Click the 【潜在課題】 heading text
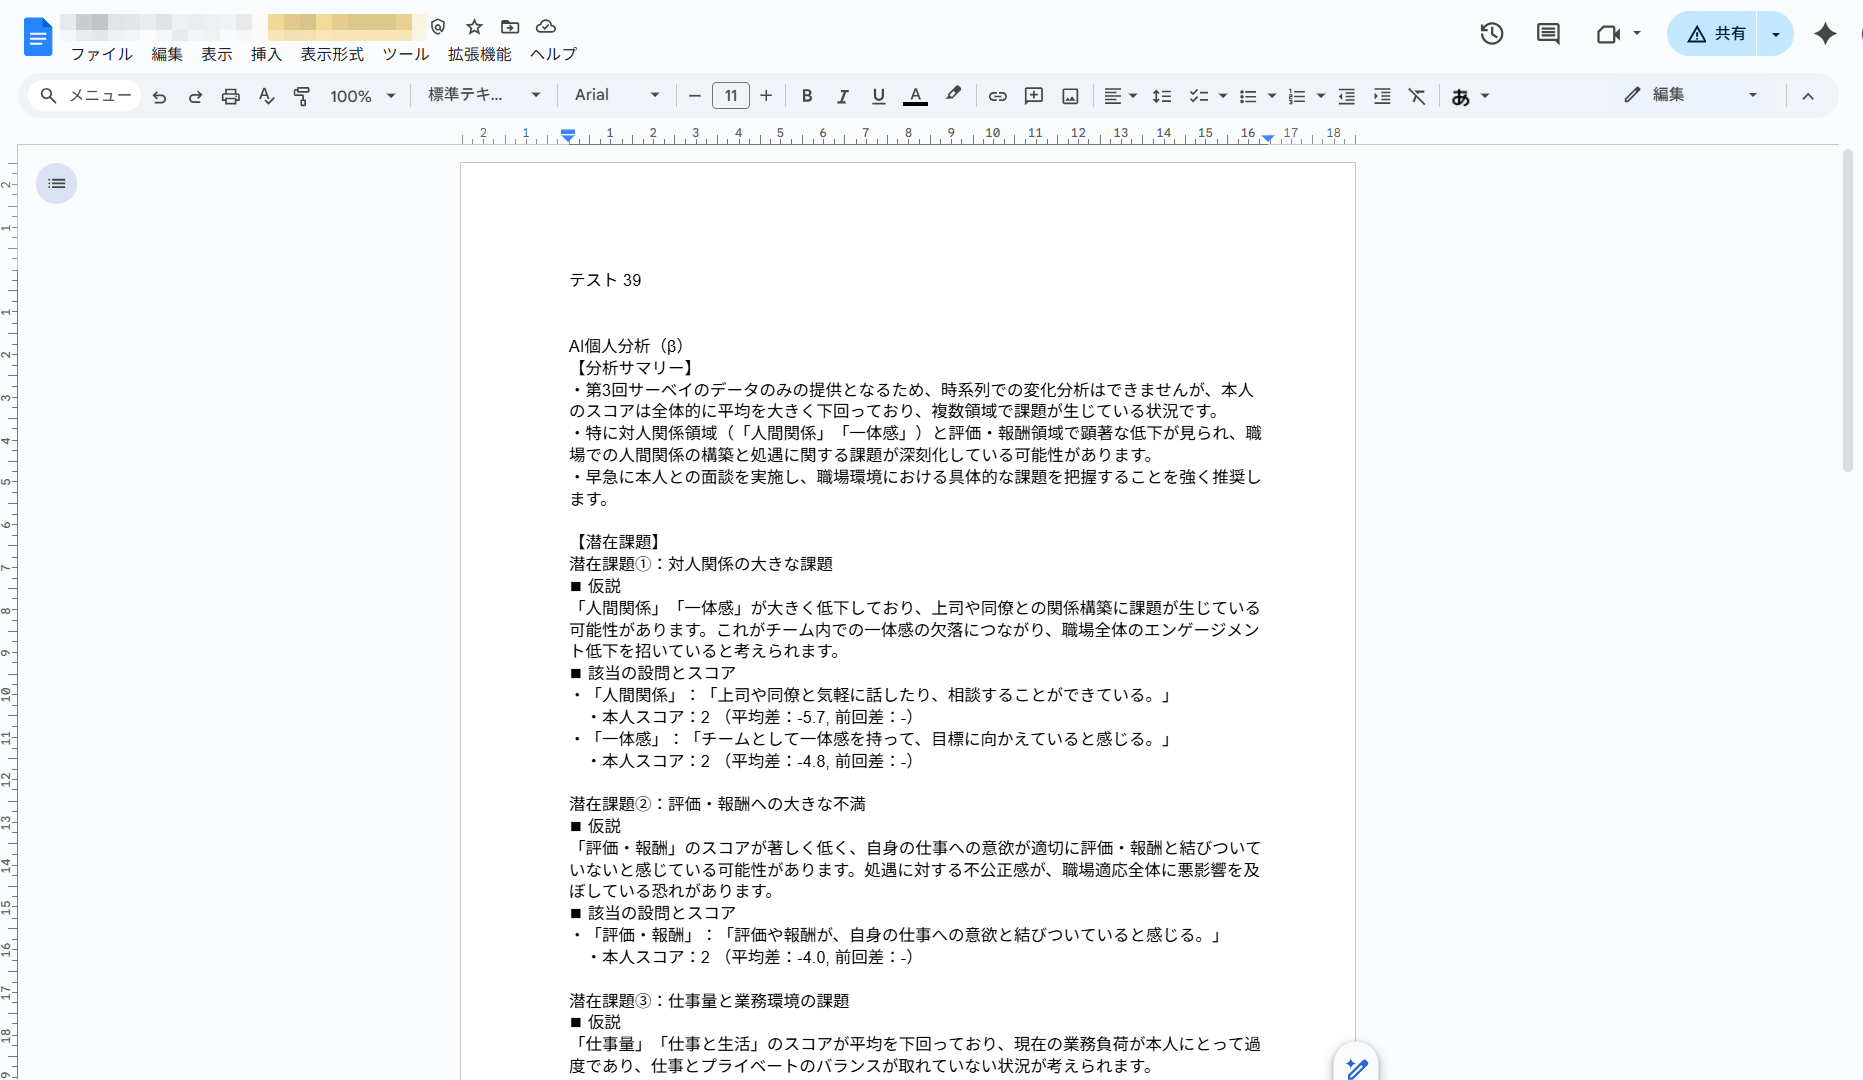 pyautogui.click(x=618, y=542)
